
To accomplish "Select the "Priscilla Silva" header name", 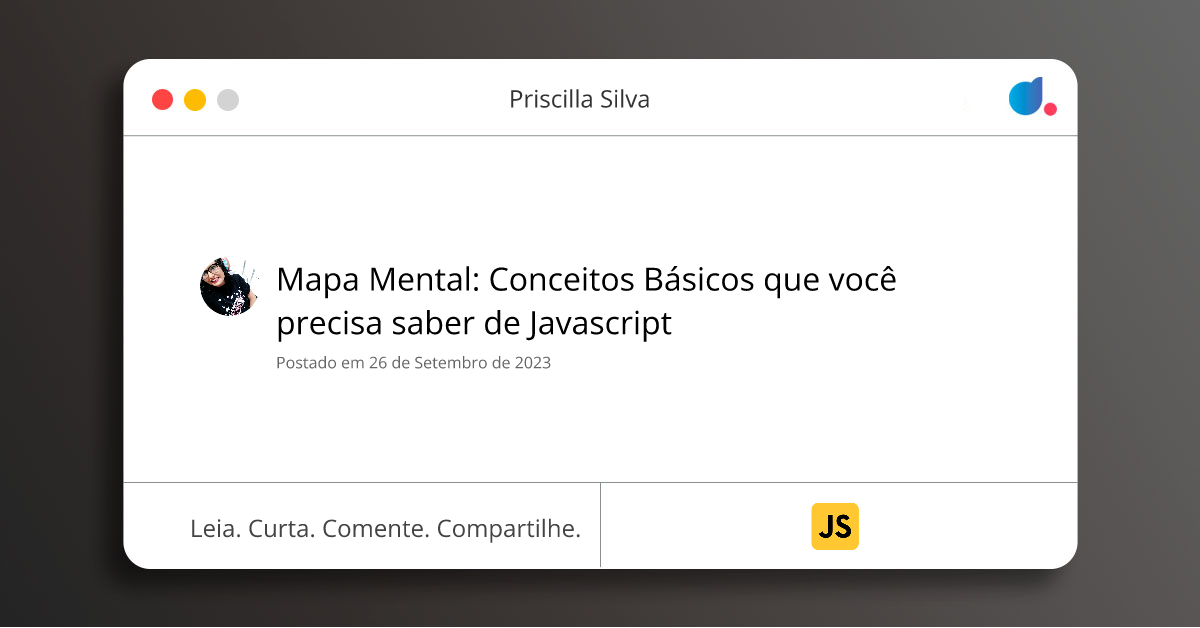I will click(579, 99).
